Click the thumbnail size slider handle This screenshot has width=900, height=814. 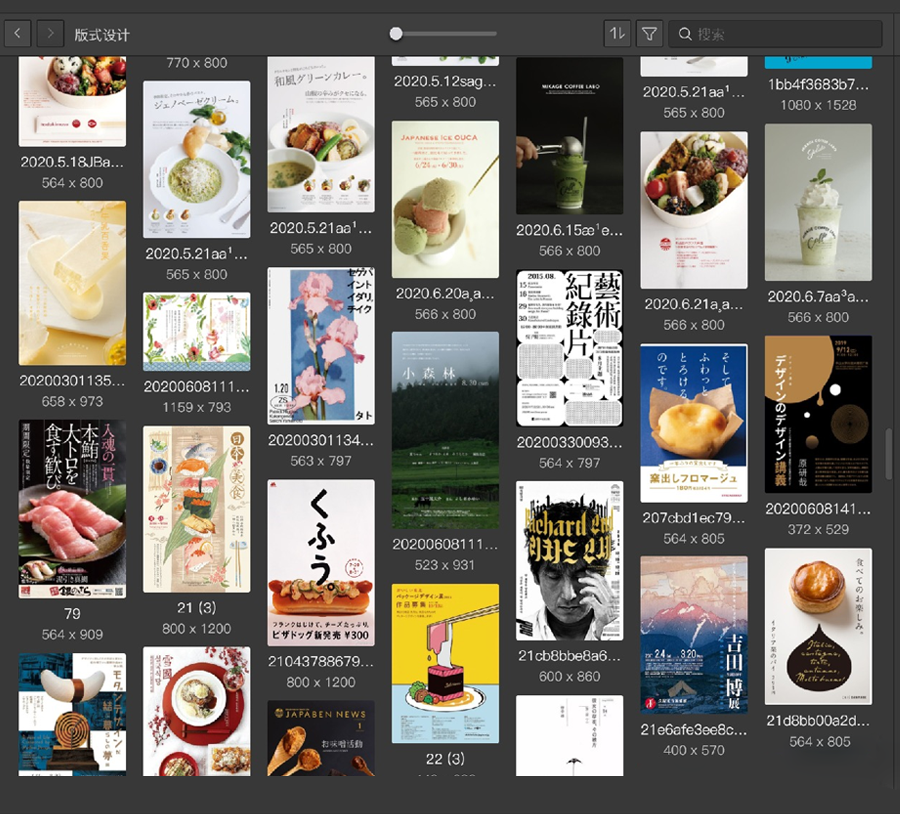click(x=396, y=34)
